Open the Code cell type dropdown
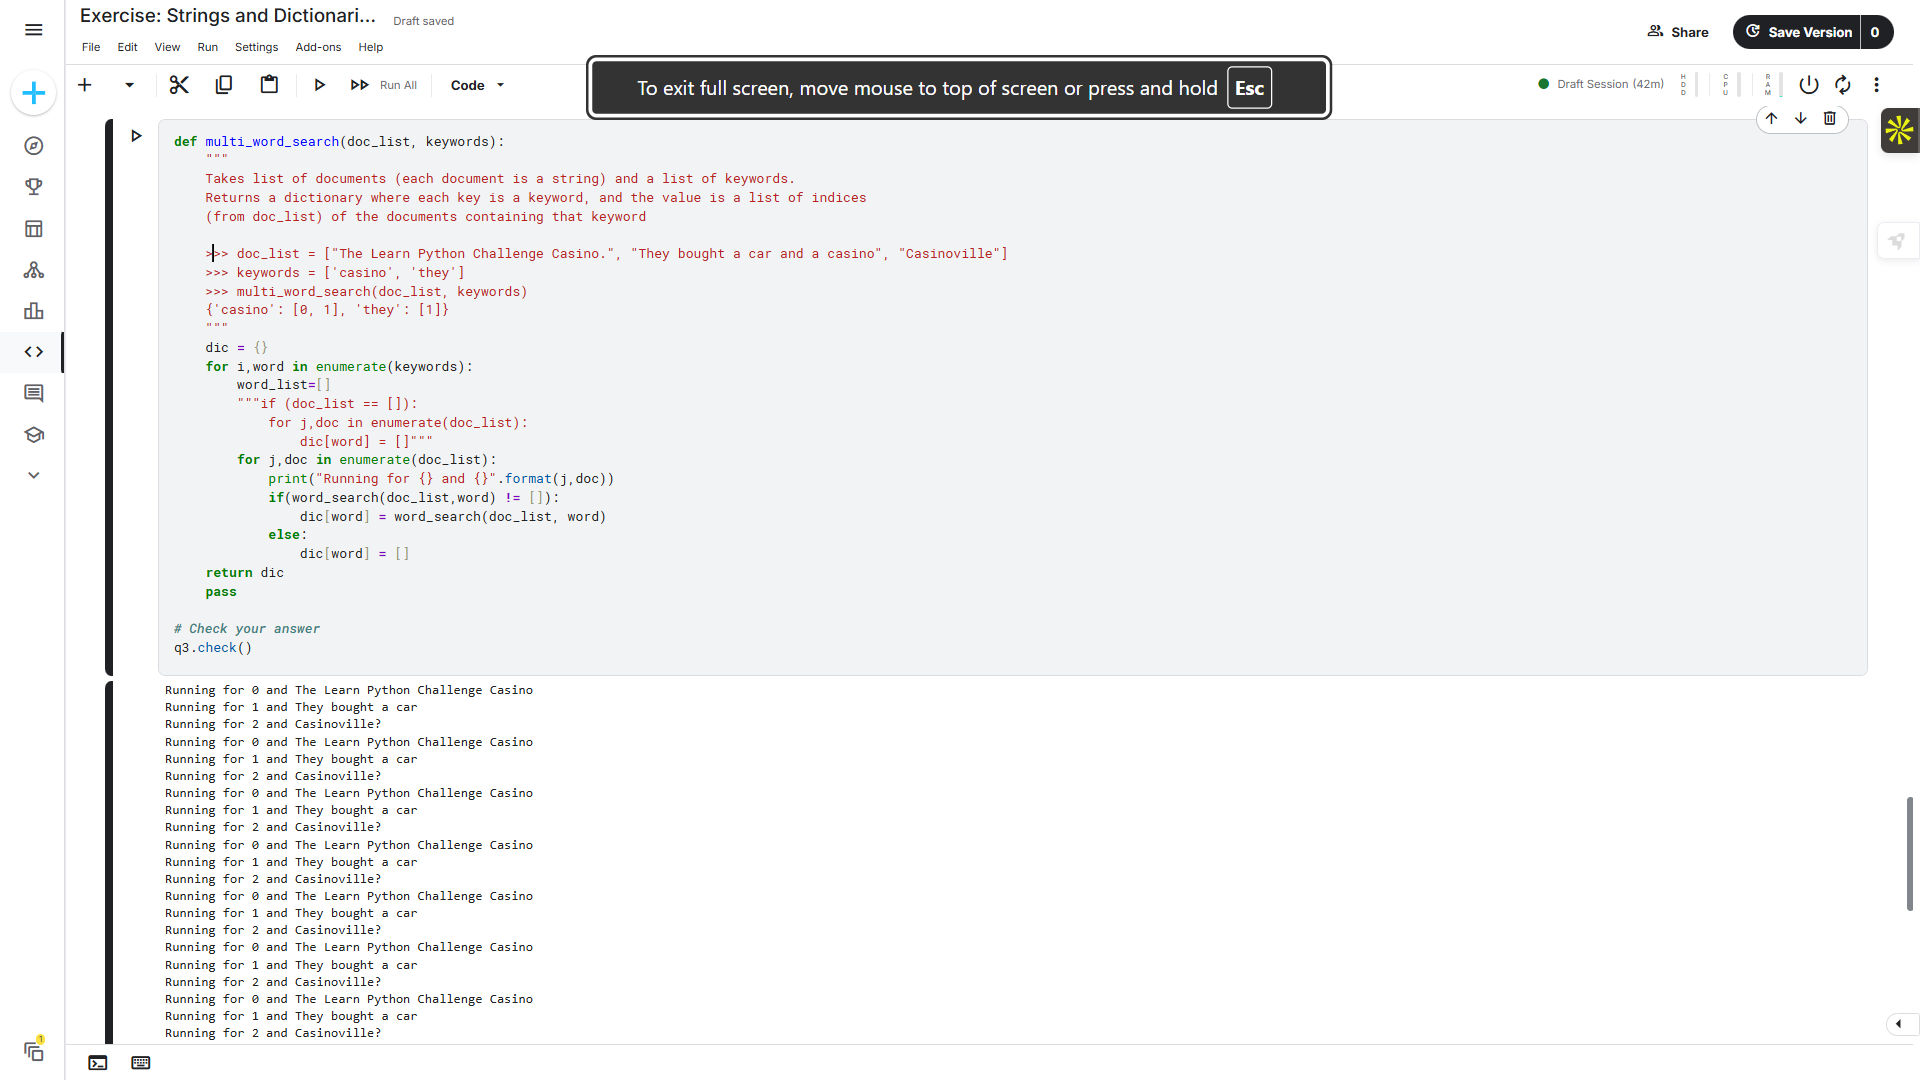Image resolution: width=1920 pixels, height=1080 pixels. point(477,85)
